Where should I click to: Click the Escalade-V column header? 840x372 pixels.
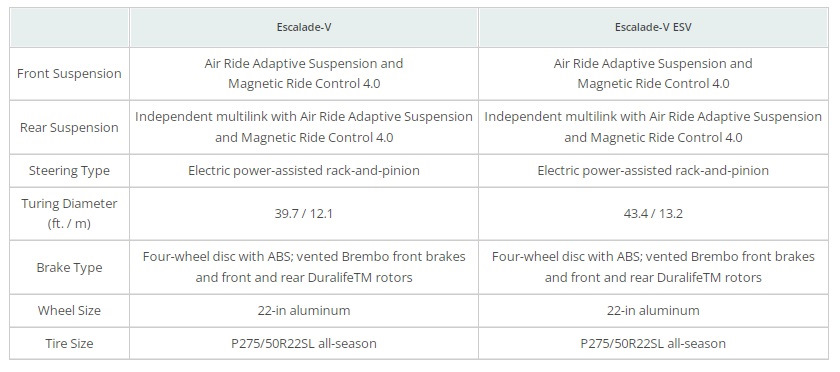coord(304,27)
